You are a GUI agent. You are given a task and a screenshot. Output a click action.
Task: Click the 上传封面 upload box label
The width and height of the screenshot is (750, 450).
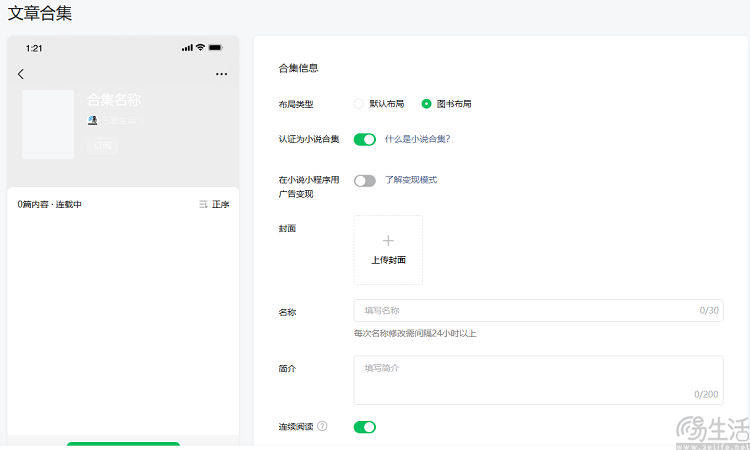[x=388, y=260]
